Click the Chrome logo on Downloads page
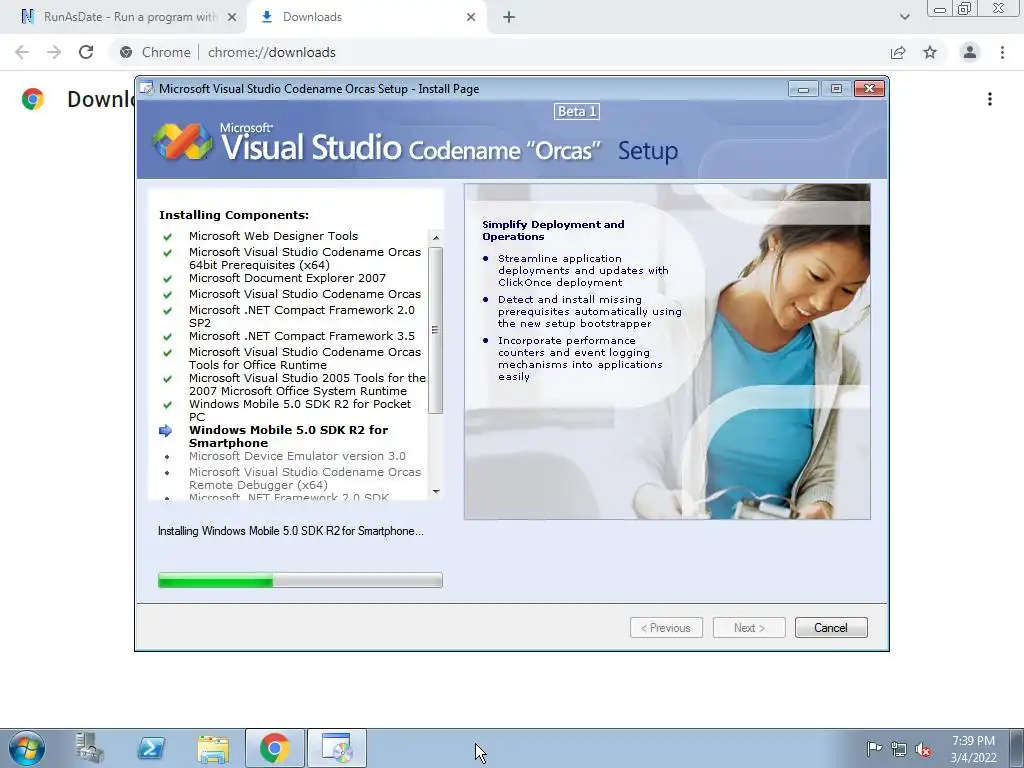 tap(33, 99)
